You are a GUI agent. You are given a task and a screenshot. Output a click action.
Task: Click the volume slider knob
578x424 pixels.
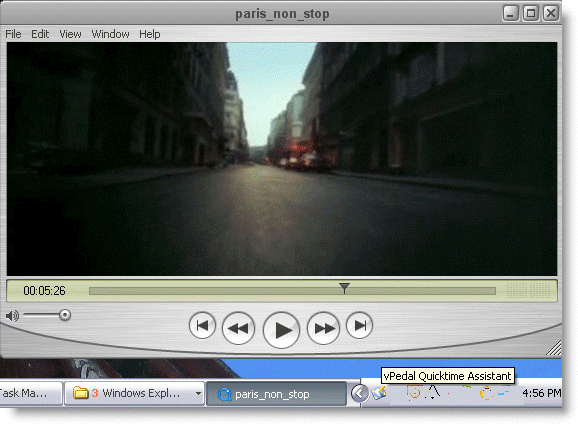65,315
